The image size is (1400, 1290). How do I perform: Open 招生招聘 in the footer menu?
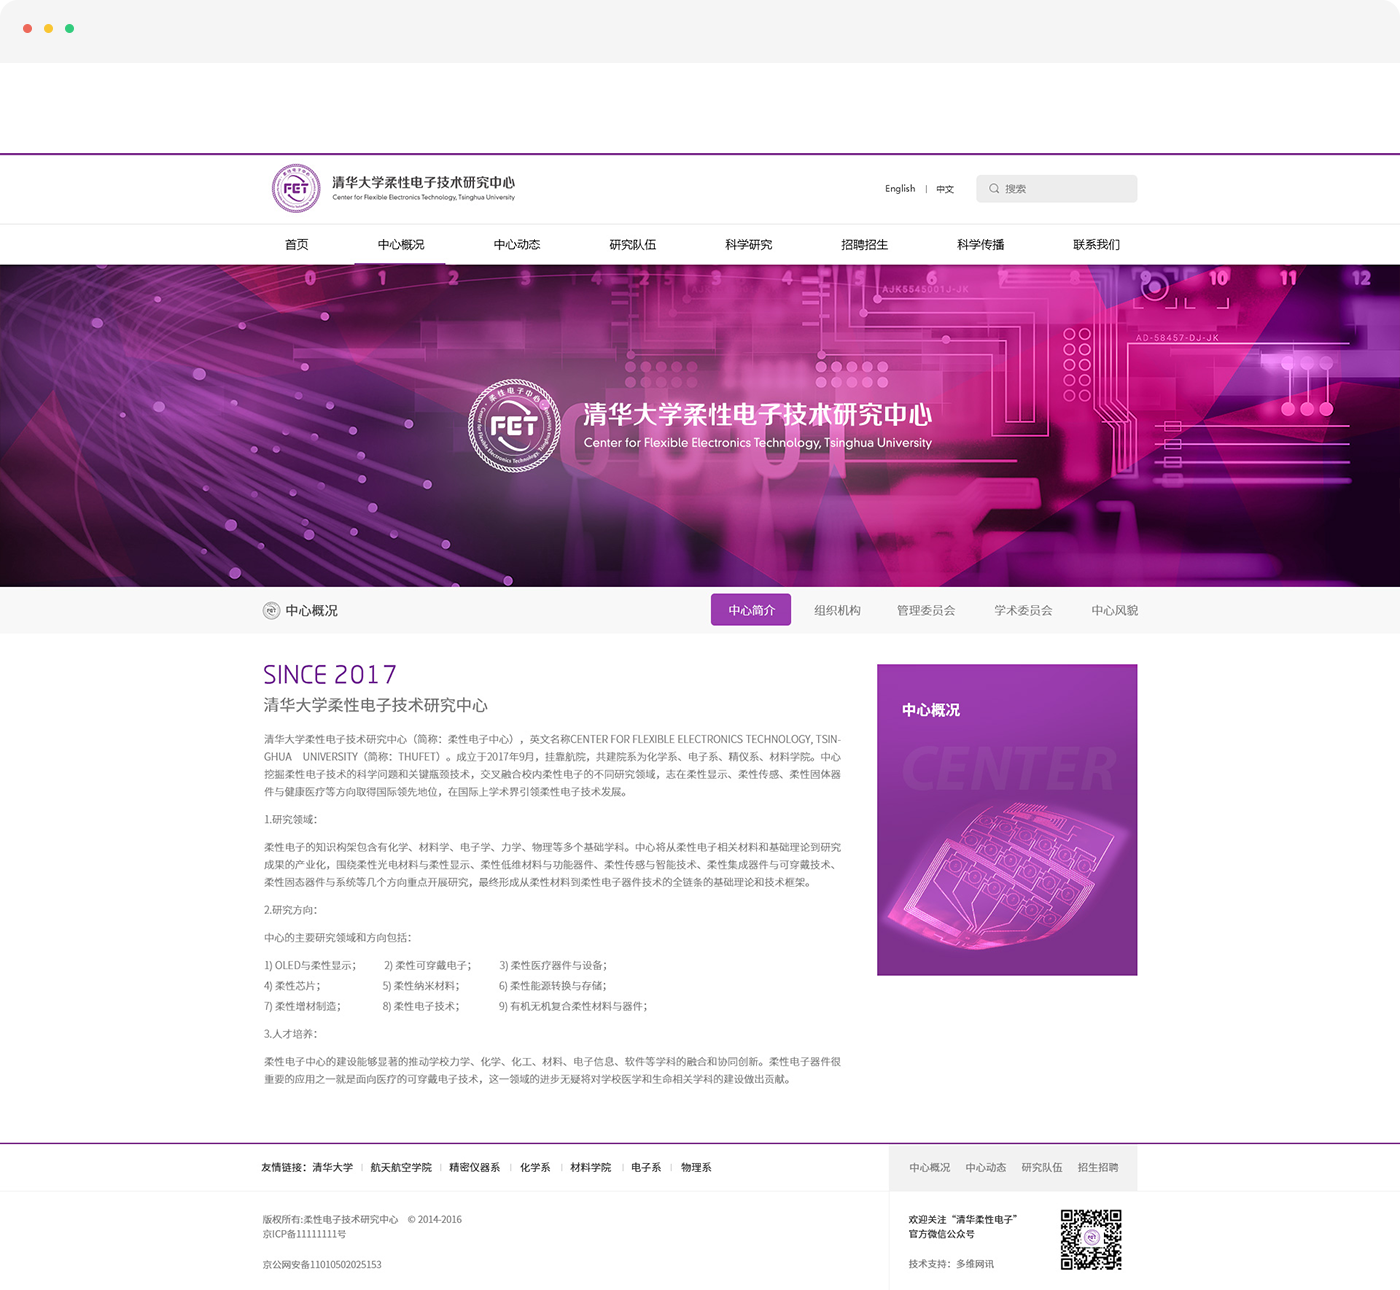point(1098,1167)
